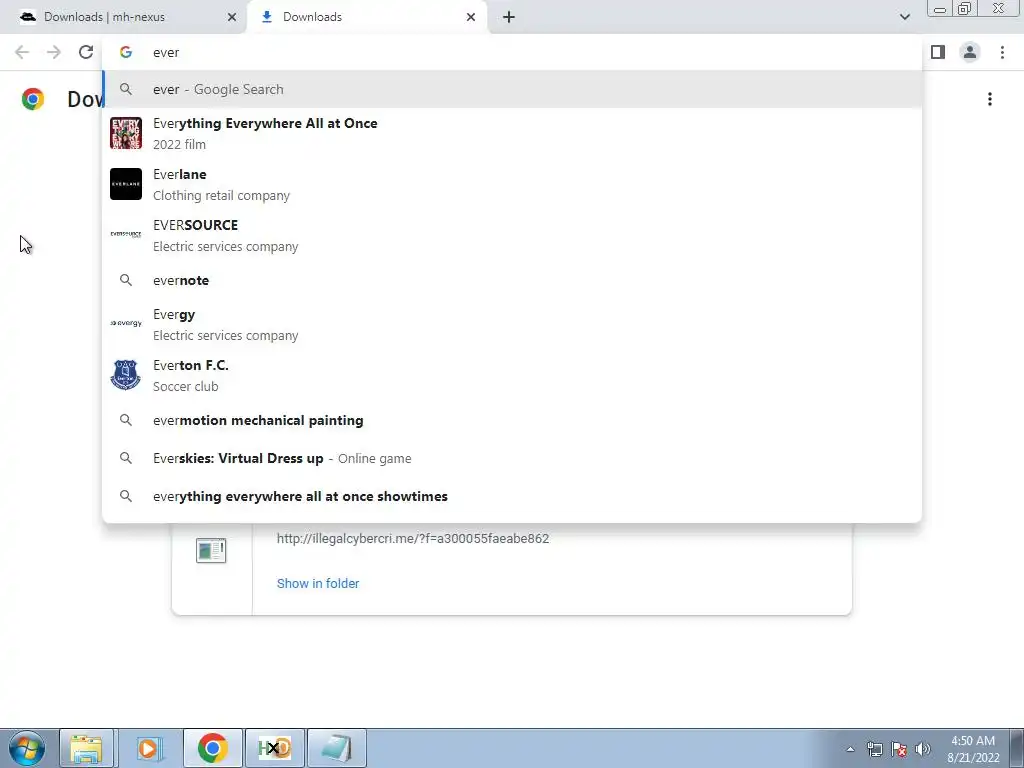Choose the EVERSOURCE suggestion
The height and width of the screenshot is (768, 1024).
(x=512, y=235)
